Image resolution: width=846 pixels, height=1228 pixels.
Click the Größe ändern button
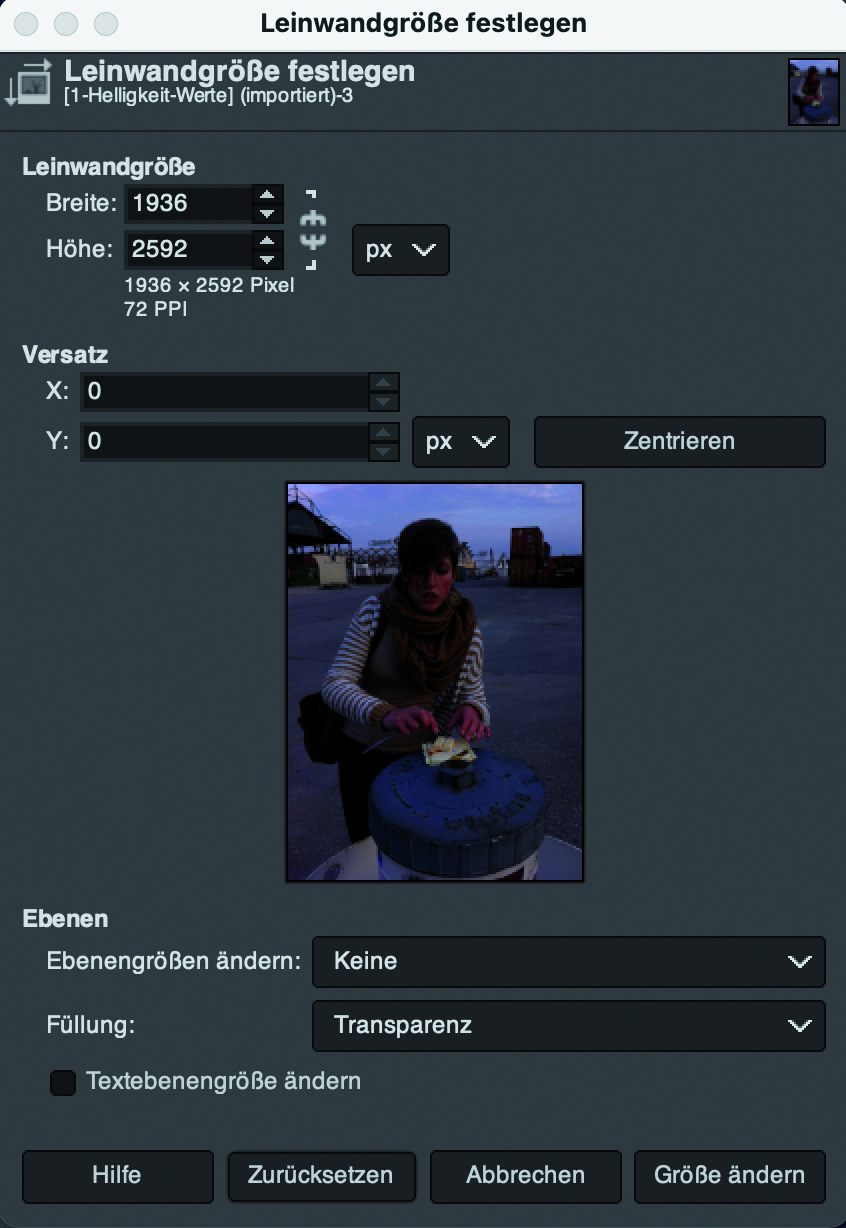point(730,1176)
